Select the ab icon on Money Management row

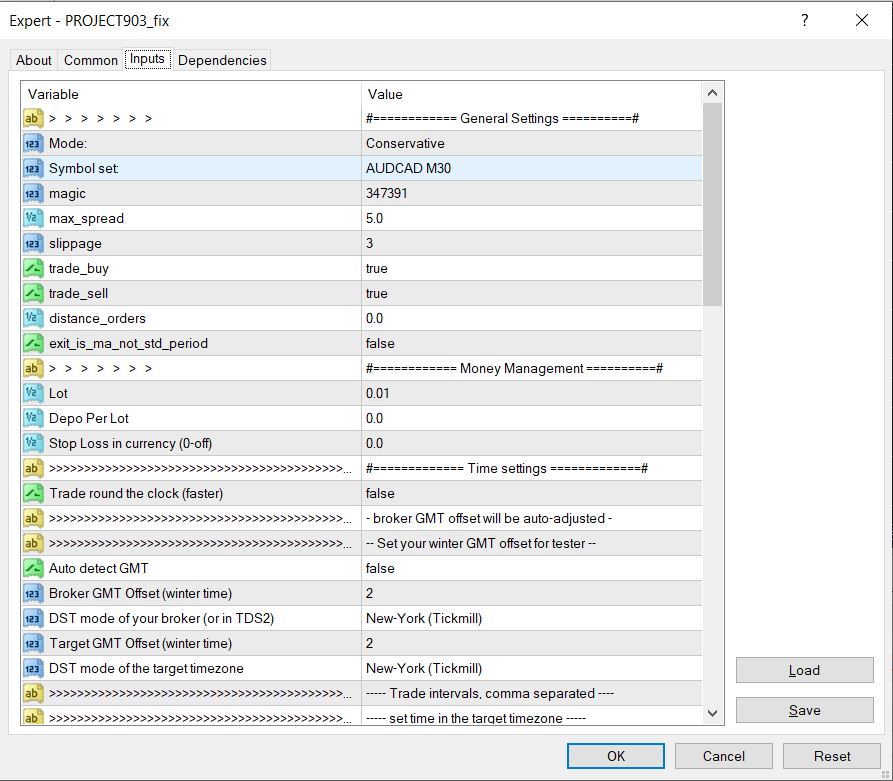[x=34, y=368]
